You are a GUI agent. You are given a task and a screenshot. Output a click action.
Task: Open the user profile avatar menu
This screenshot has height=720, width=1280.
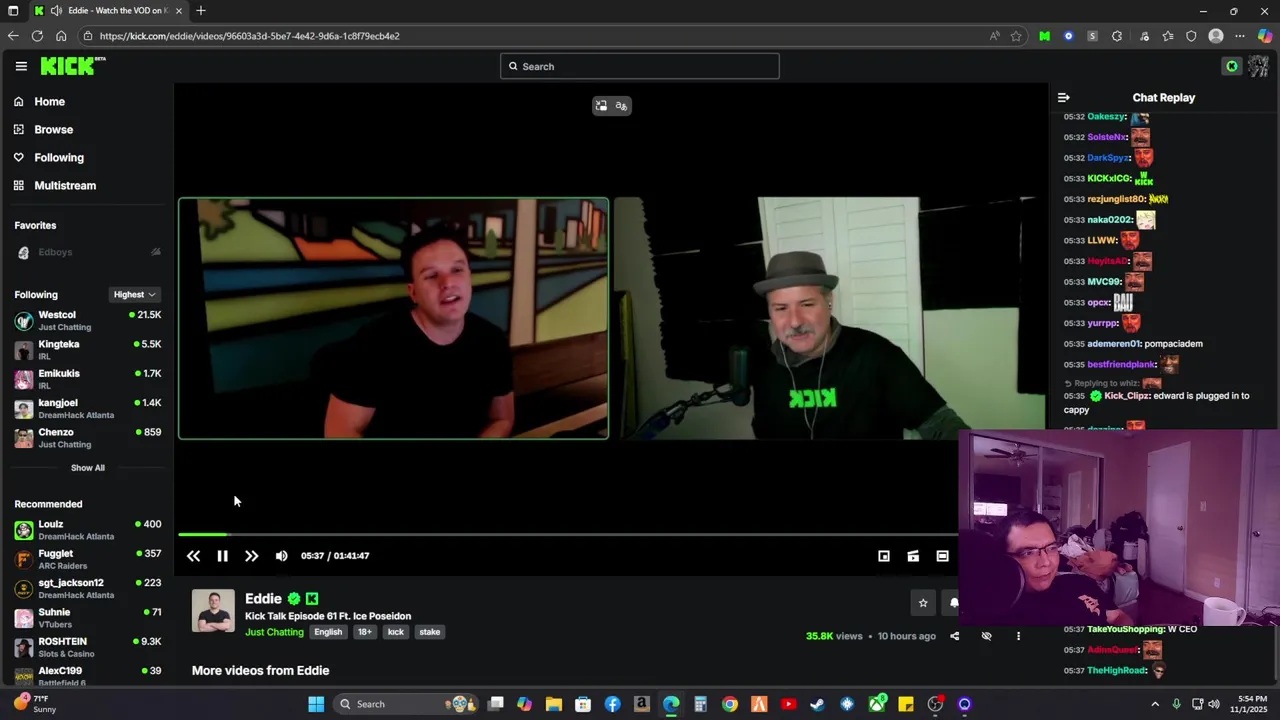click(x=1258, y=66)
